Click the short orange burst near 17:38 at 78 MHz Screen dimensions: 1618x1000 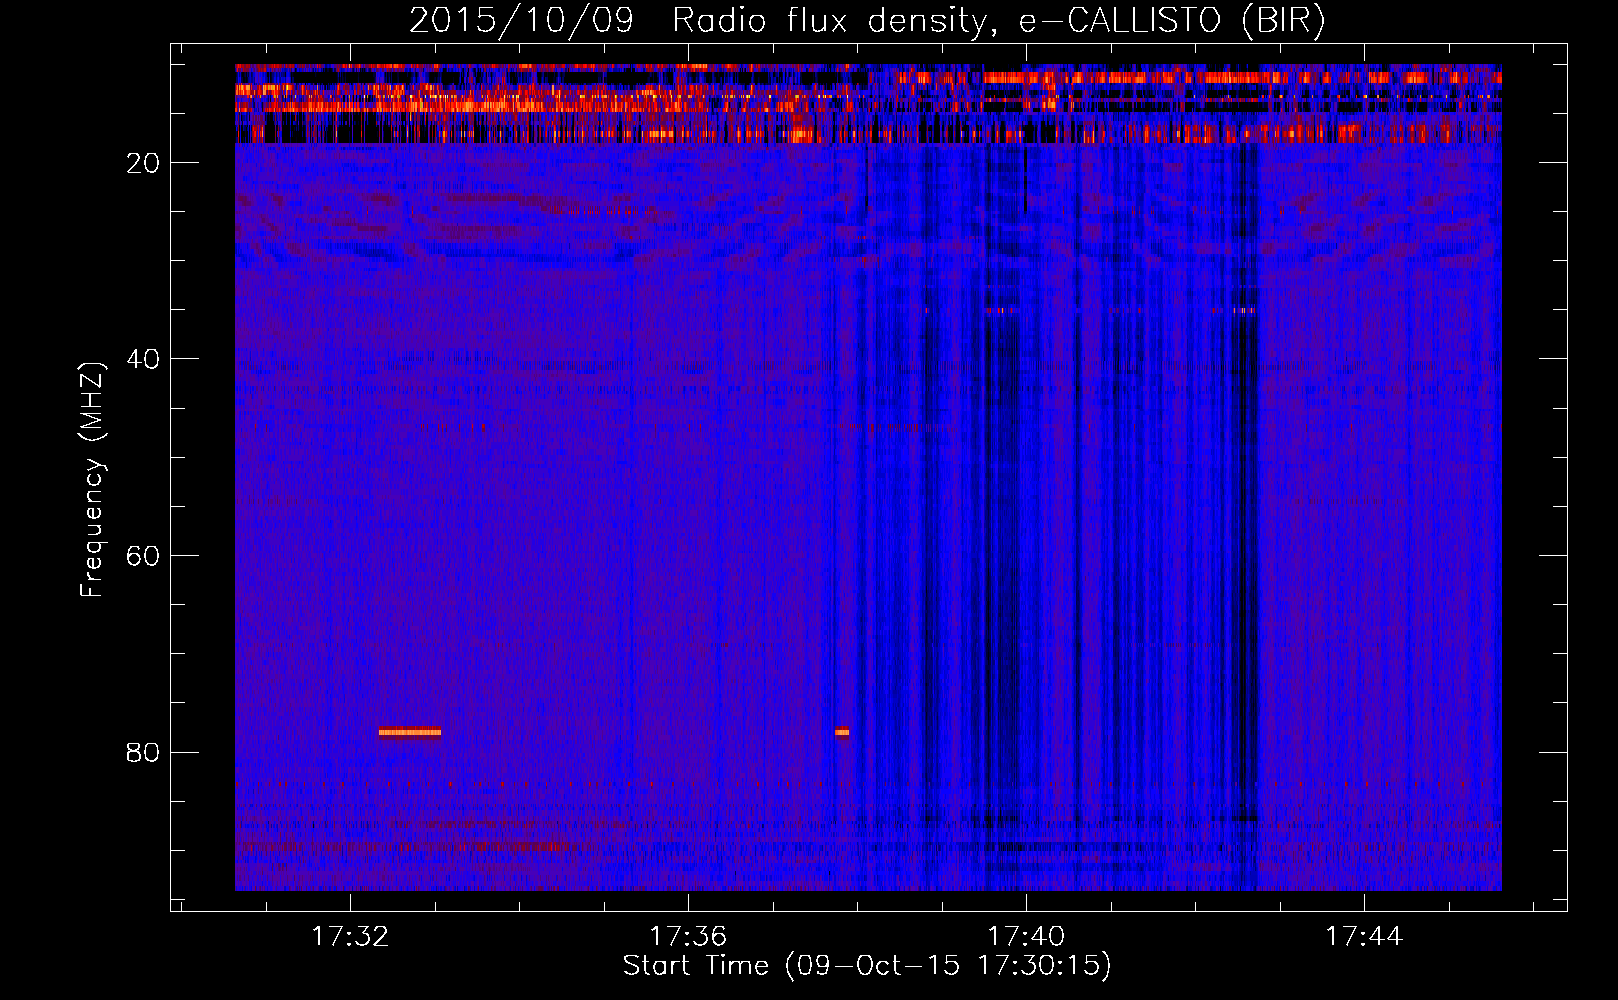[x=842, y=732]
